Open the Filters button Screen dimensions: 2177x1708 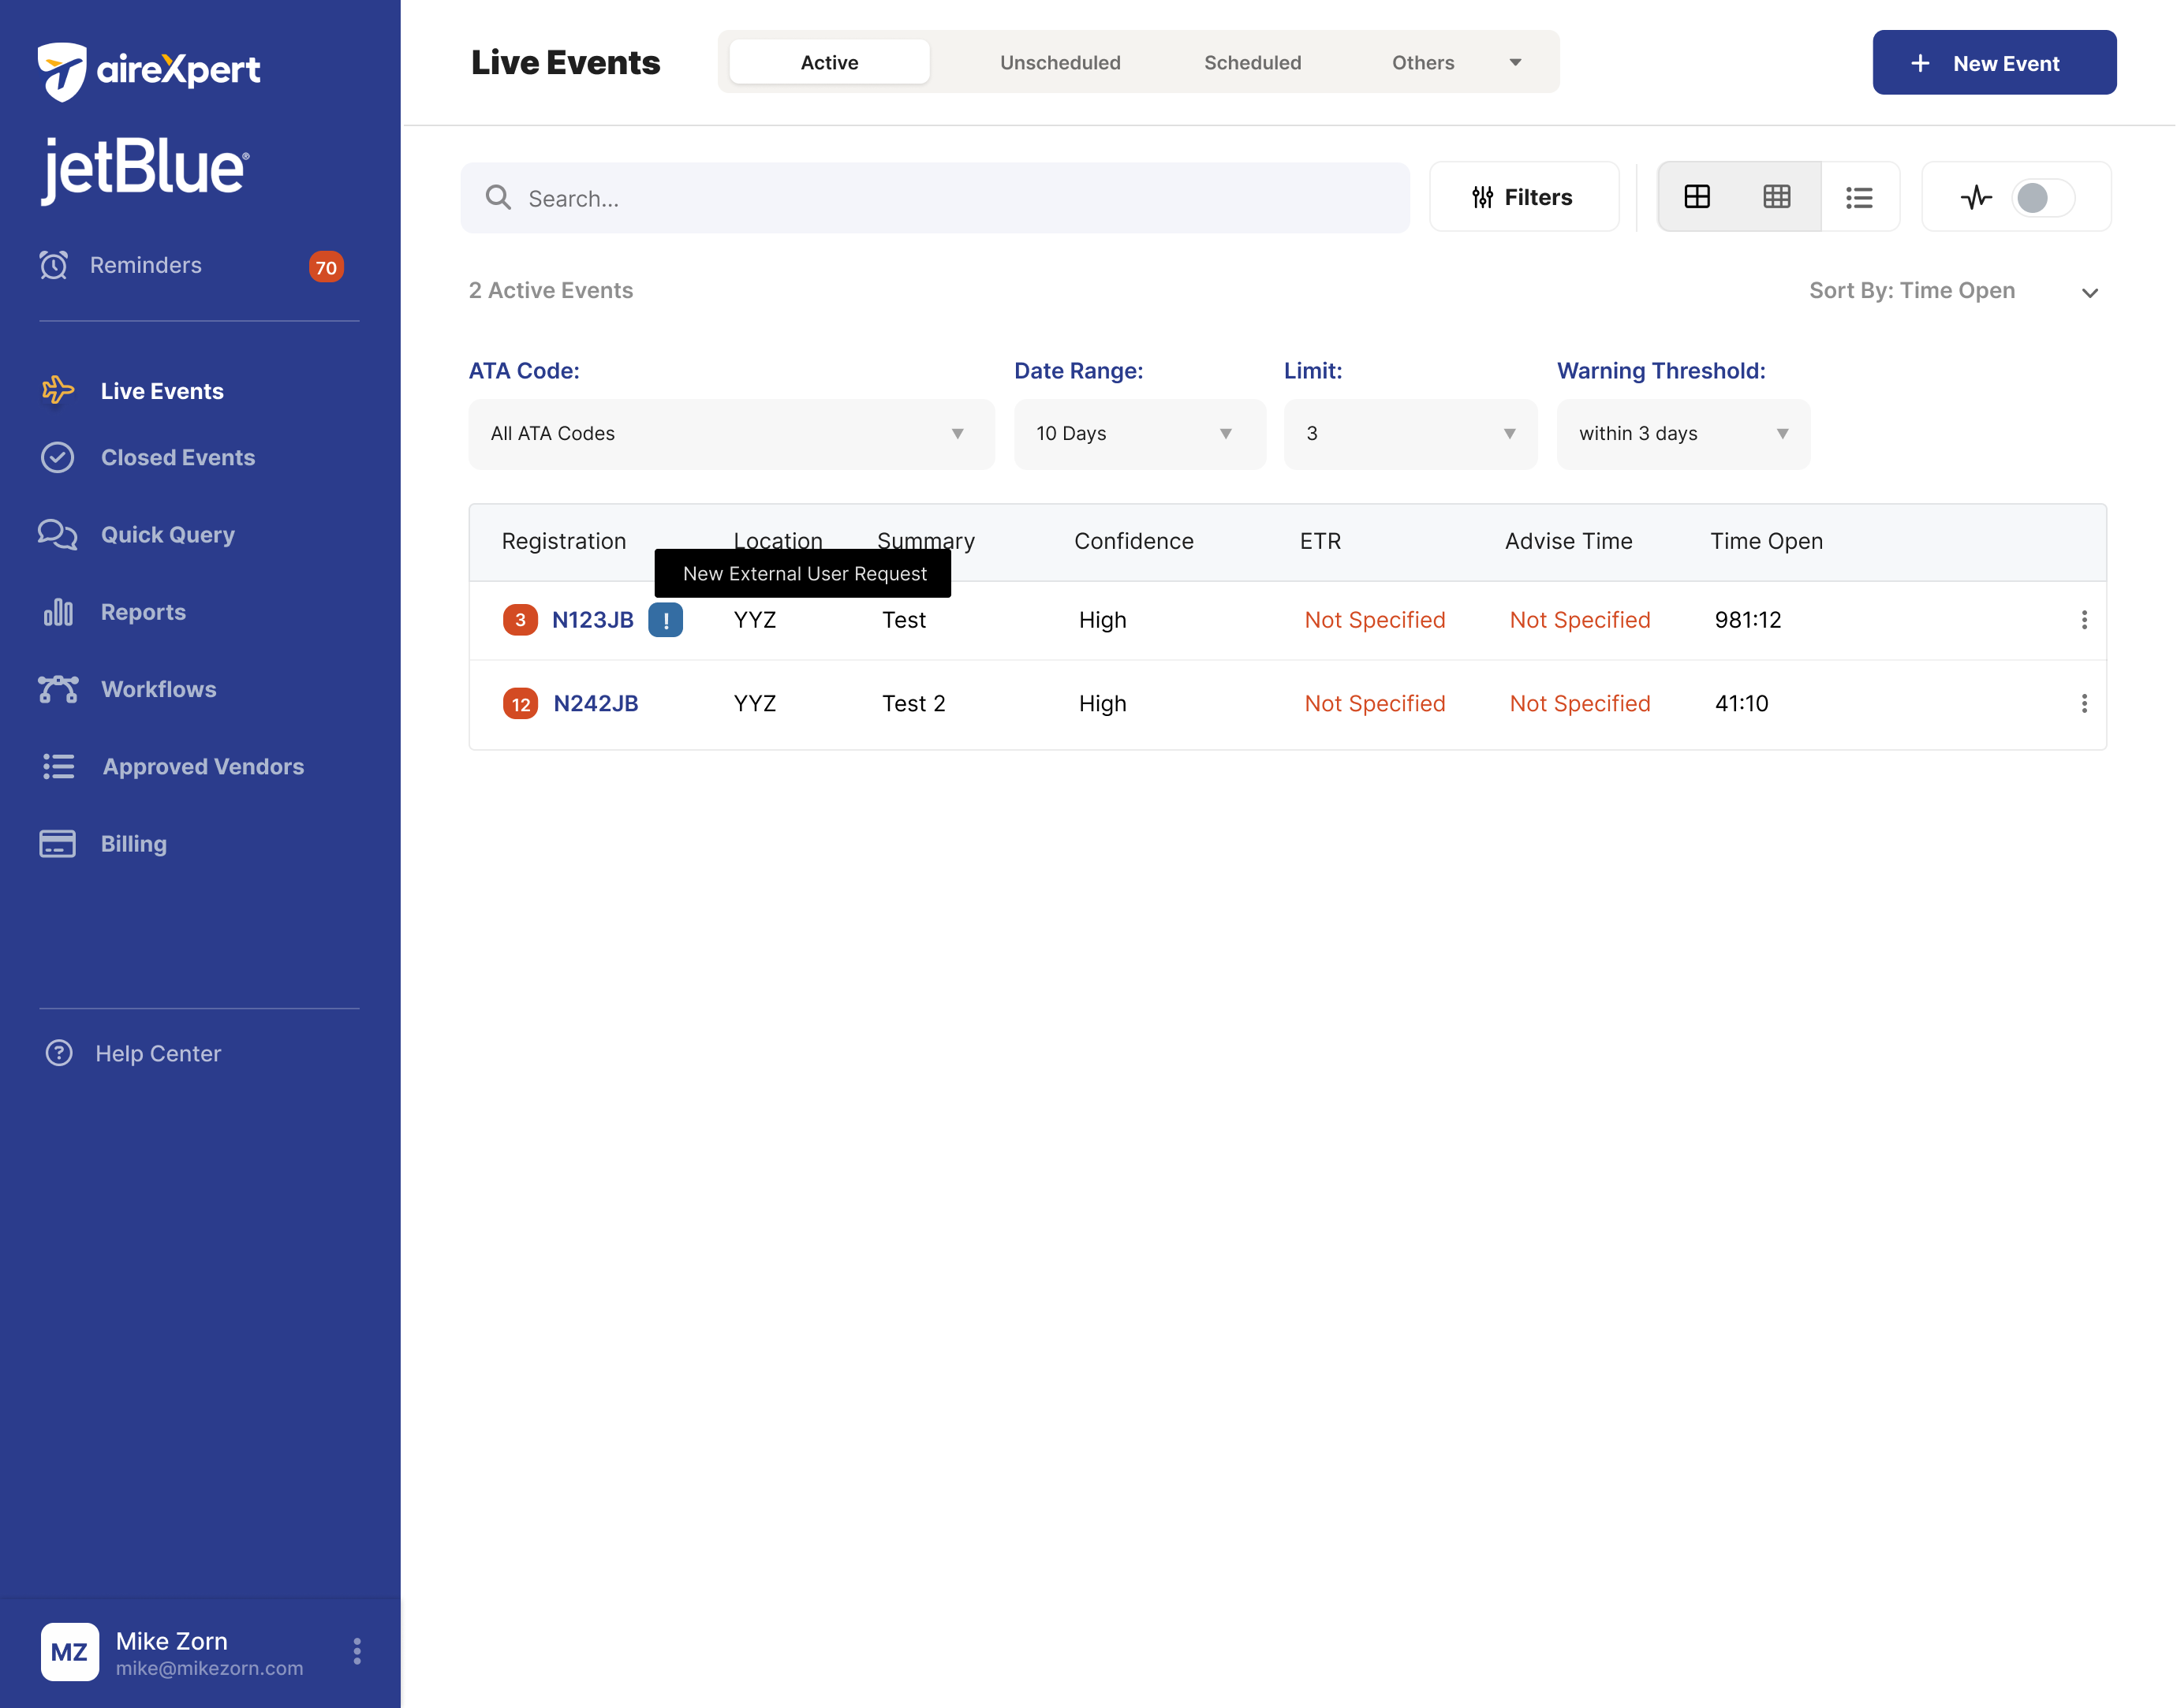pyautogui.click(x=1523, y=197)
